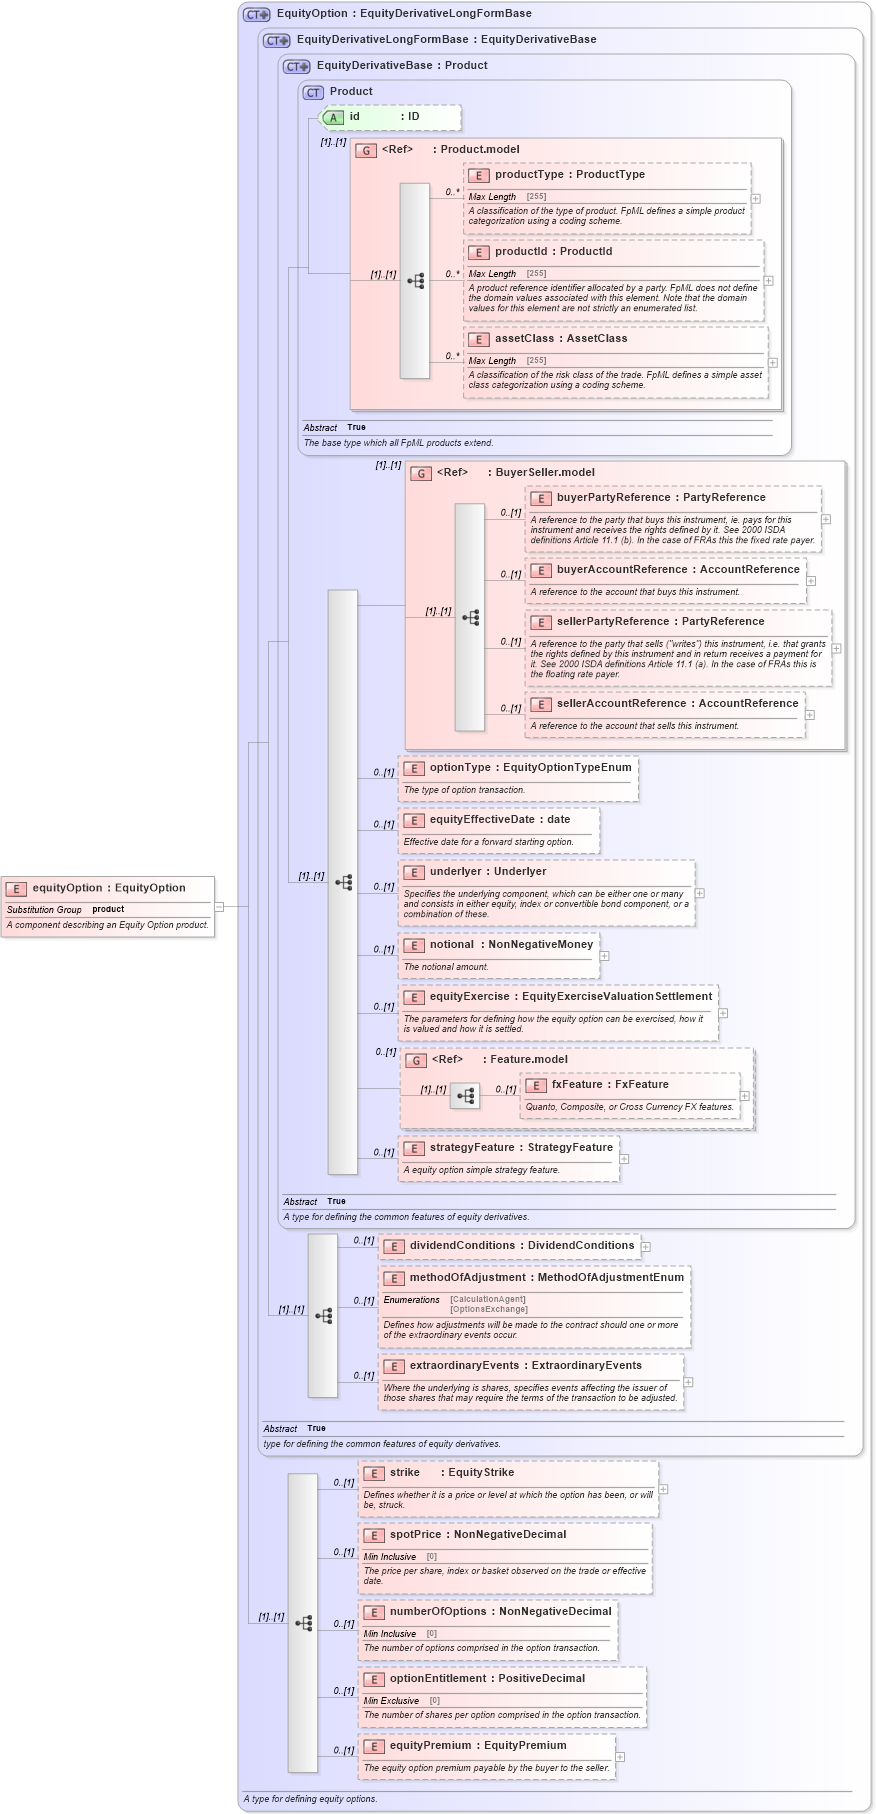
Task: Select the green attribute icon for id
Action: coord(333,118)
